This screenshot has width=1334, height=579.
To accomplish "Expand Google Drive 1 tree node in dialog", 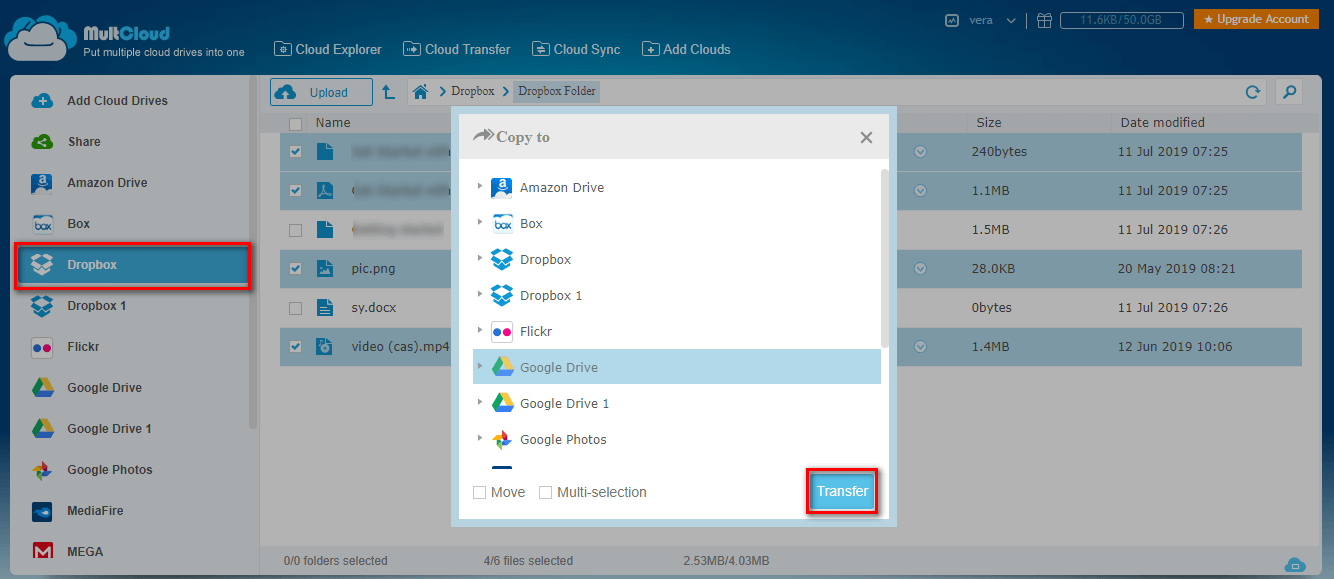I will point(480,402).
